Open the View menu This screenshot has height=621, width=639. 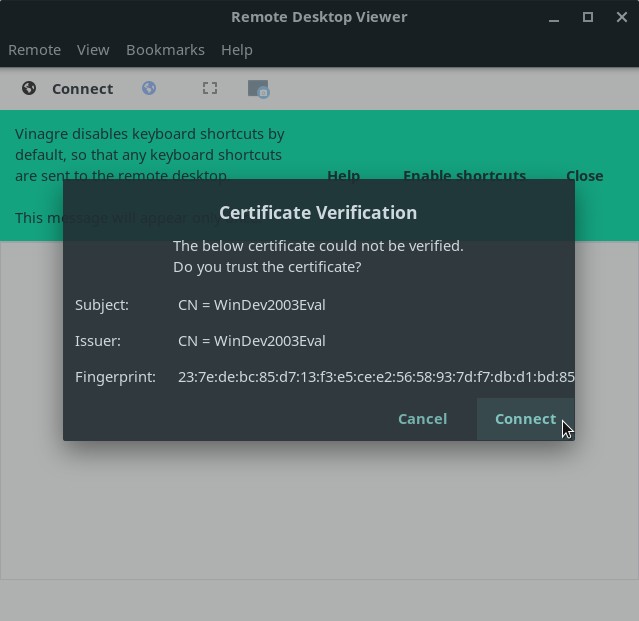(93, 49)
